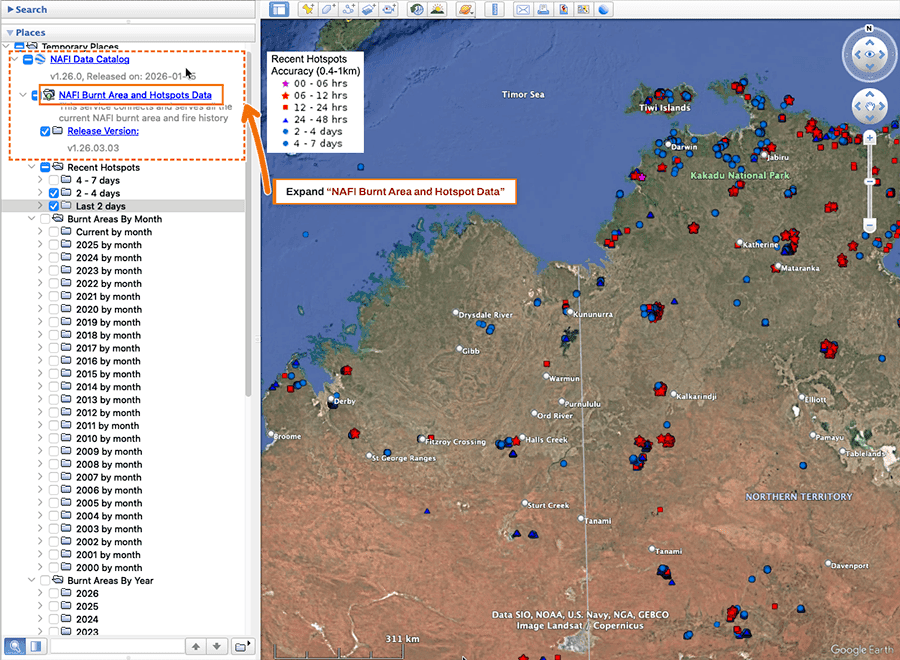
Task: Click the Broome place label
Action: [x=287, y=436]
